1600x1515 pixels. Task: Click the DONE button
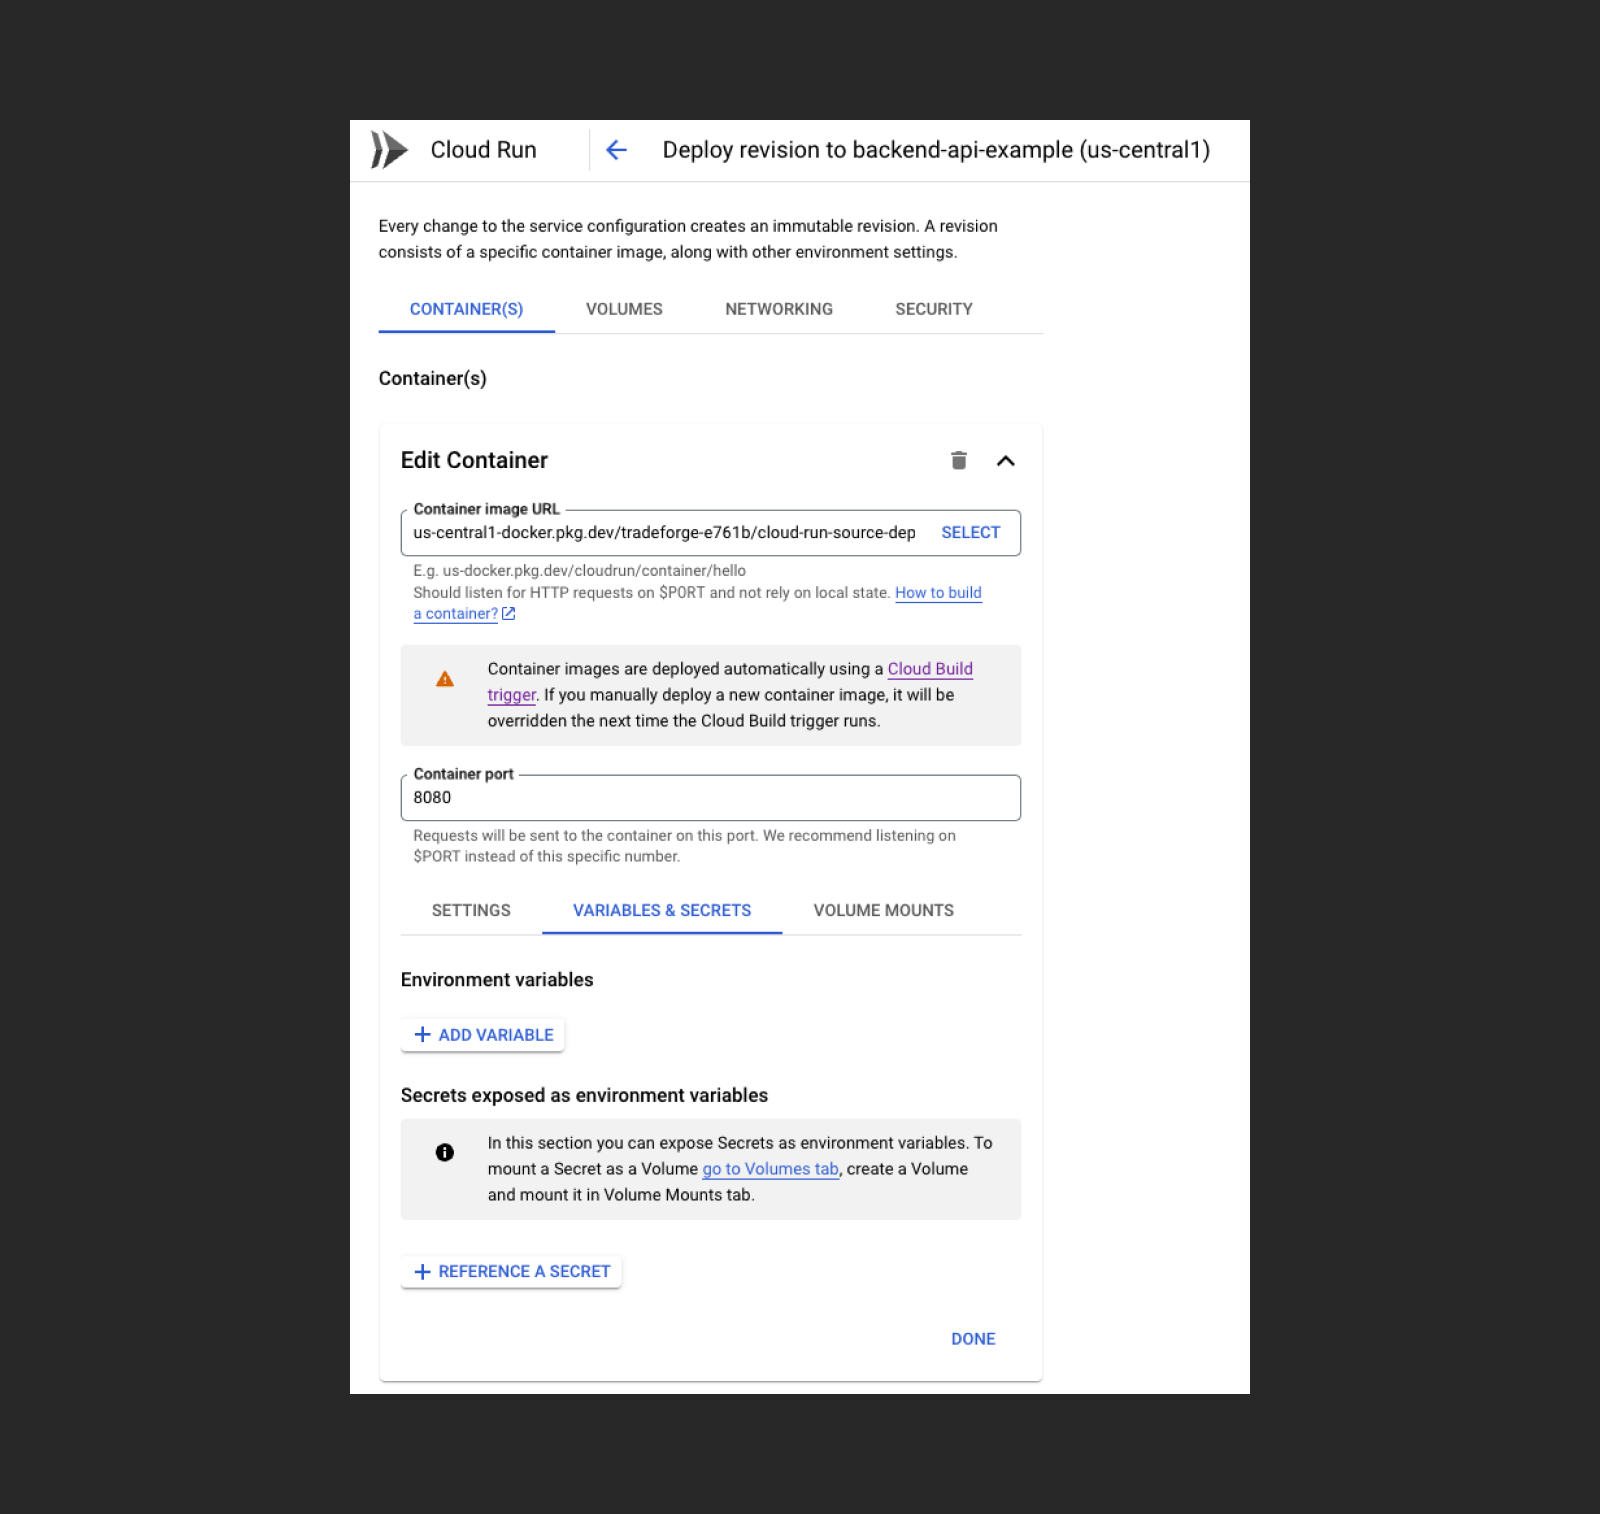973,1338
